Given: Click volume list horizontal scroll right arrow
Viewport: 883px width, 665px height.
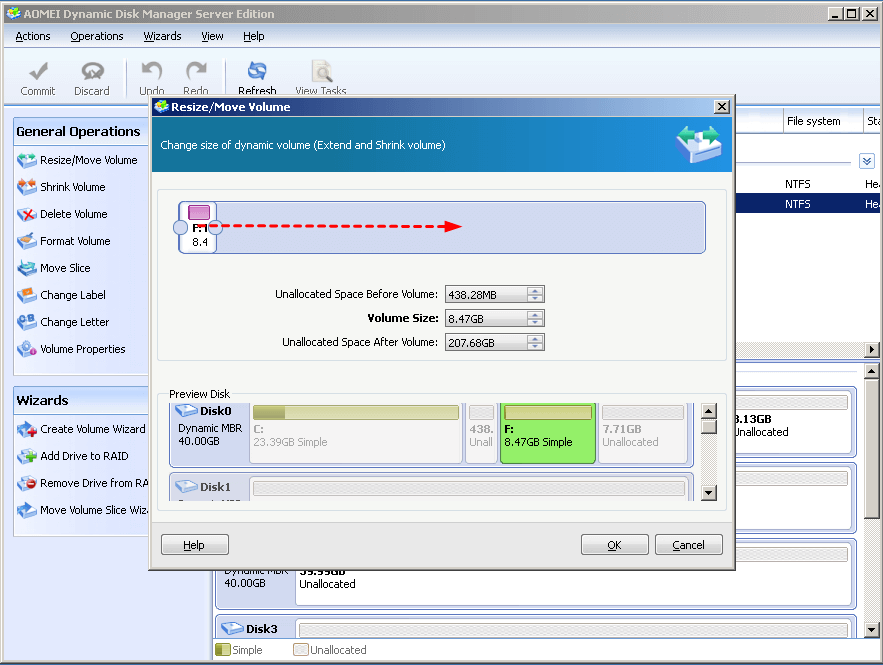Looking at the screenshot, I should tap(872, 350).
